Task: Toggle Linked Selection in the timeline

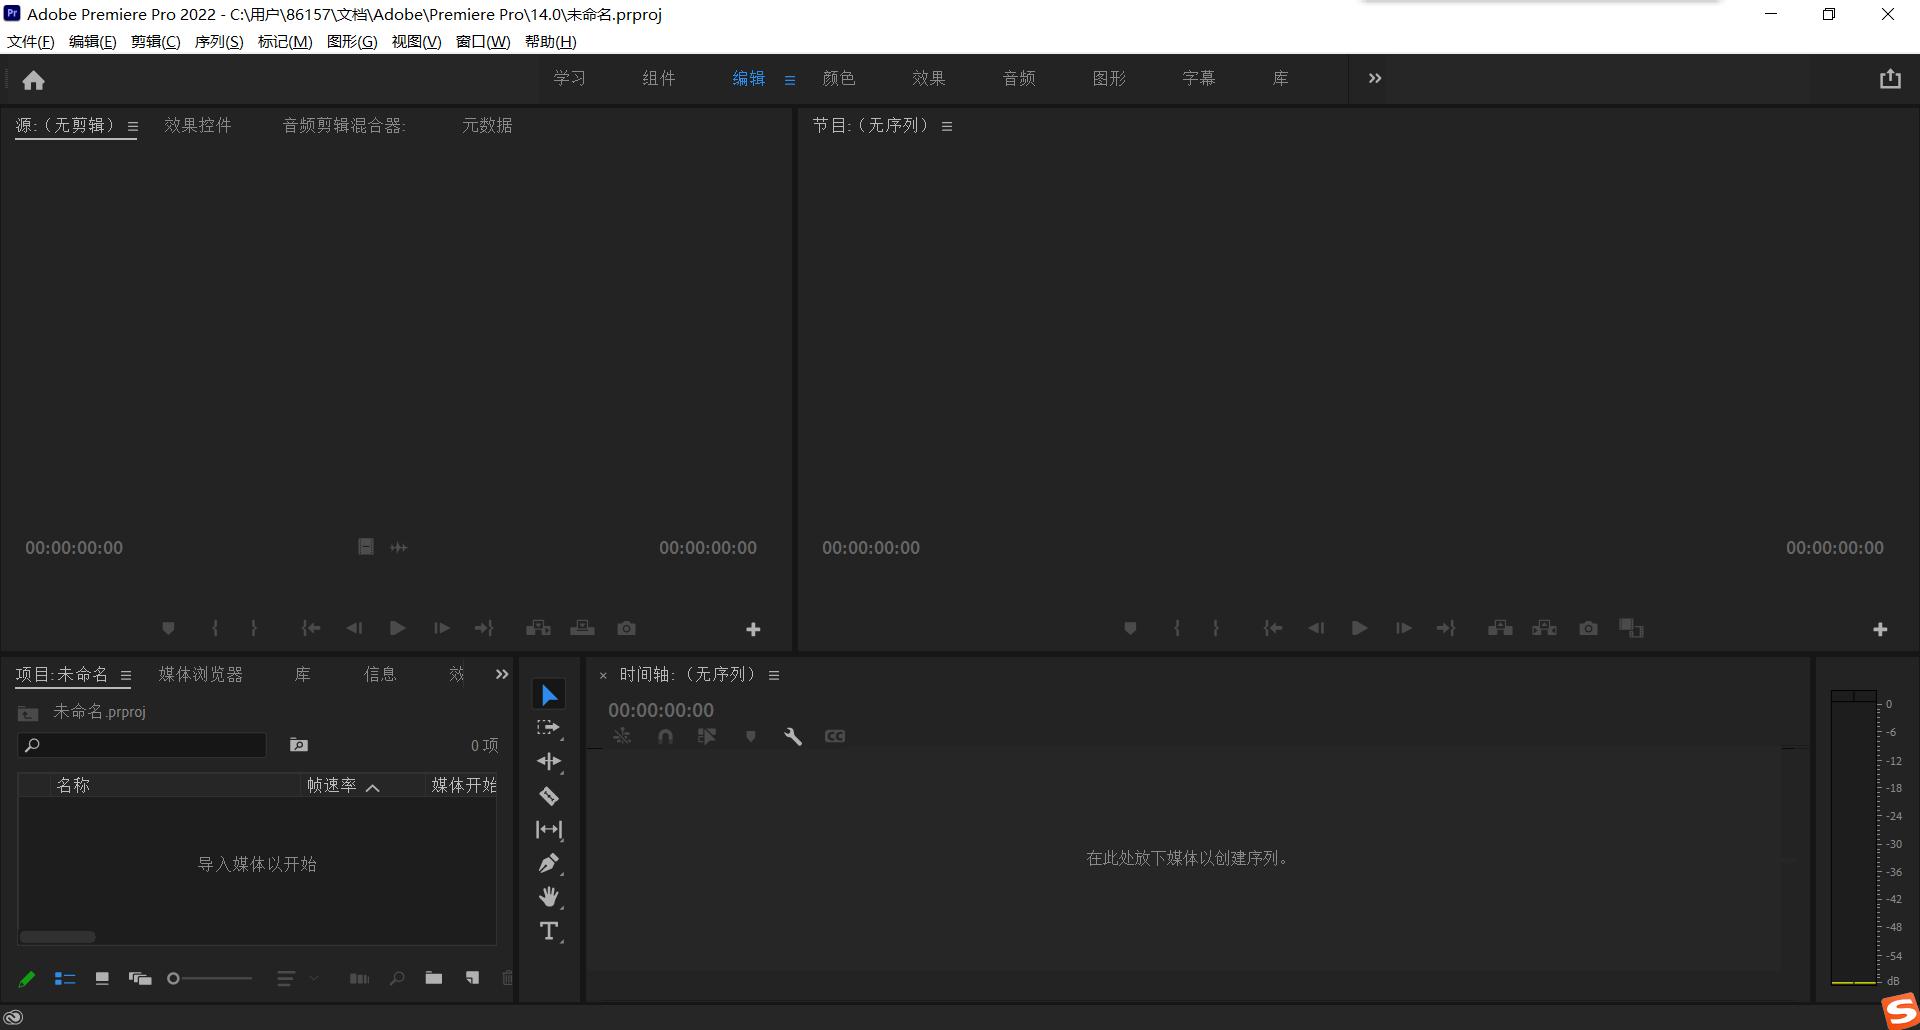Action: click(707, 736)
